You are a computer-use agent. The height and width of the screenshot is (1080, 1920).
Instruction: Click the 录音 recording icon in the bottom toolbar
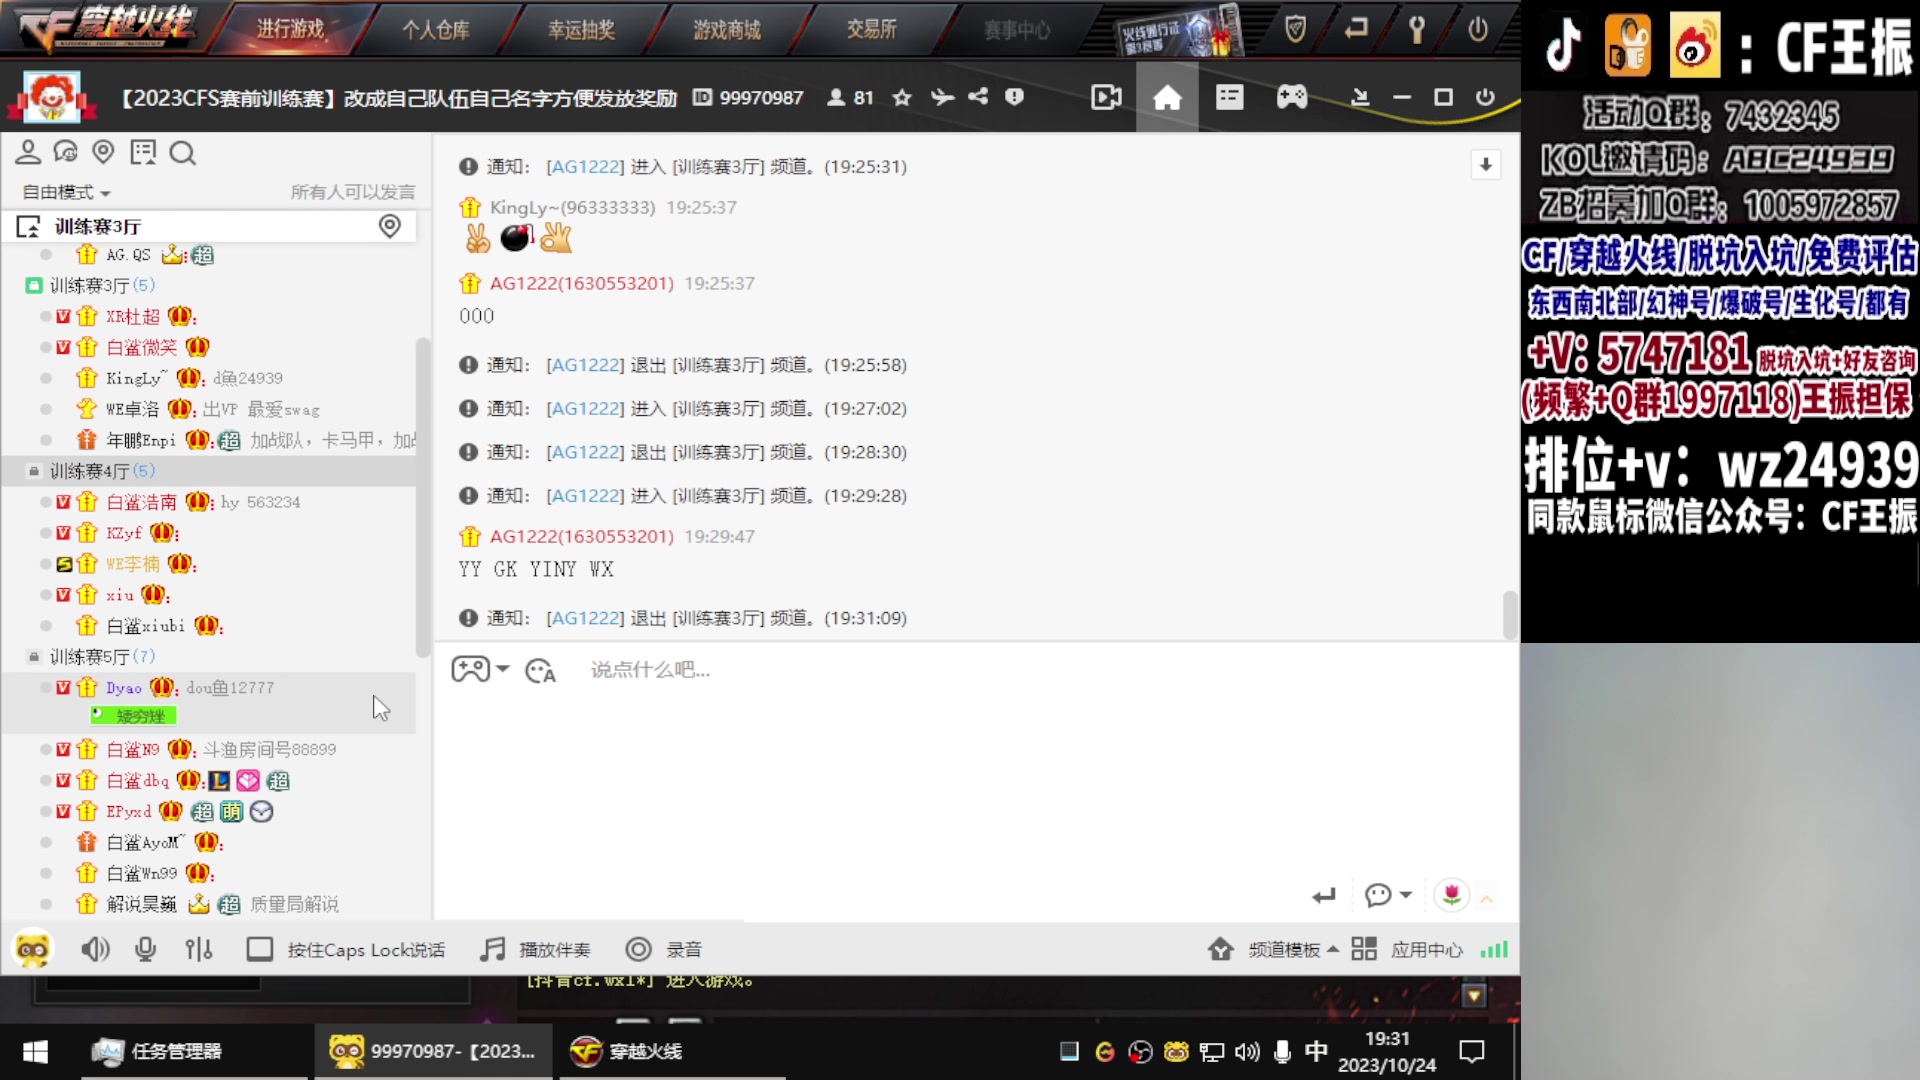click(x=638, y=949)
